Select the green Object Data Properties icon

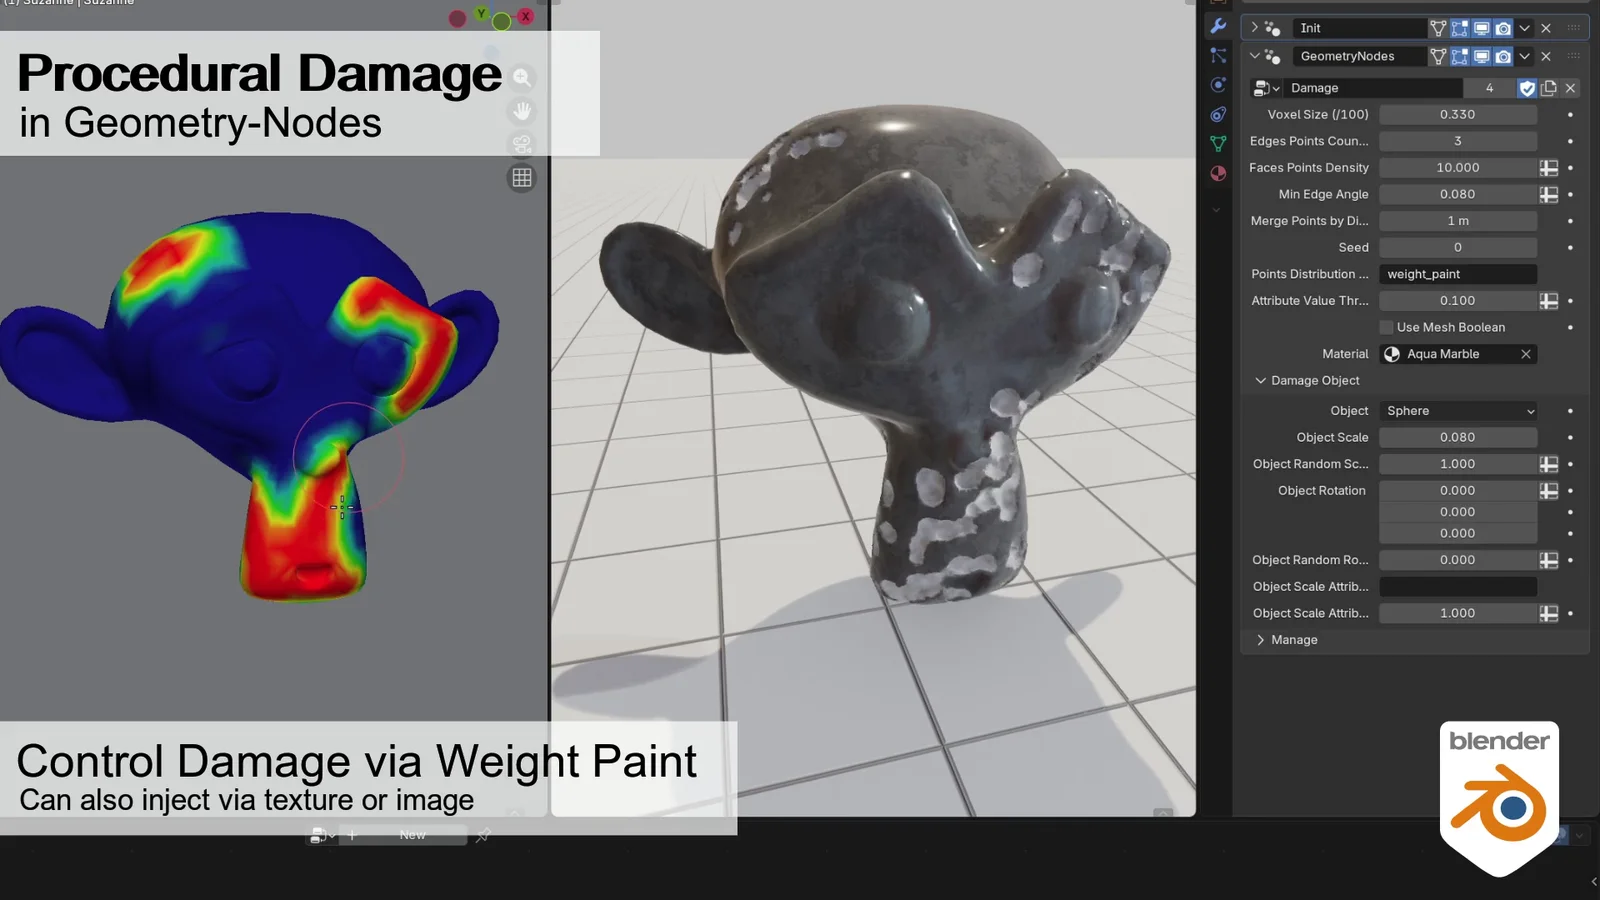pyautogui.click(x=1218, y=143)
